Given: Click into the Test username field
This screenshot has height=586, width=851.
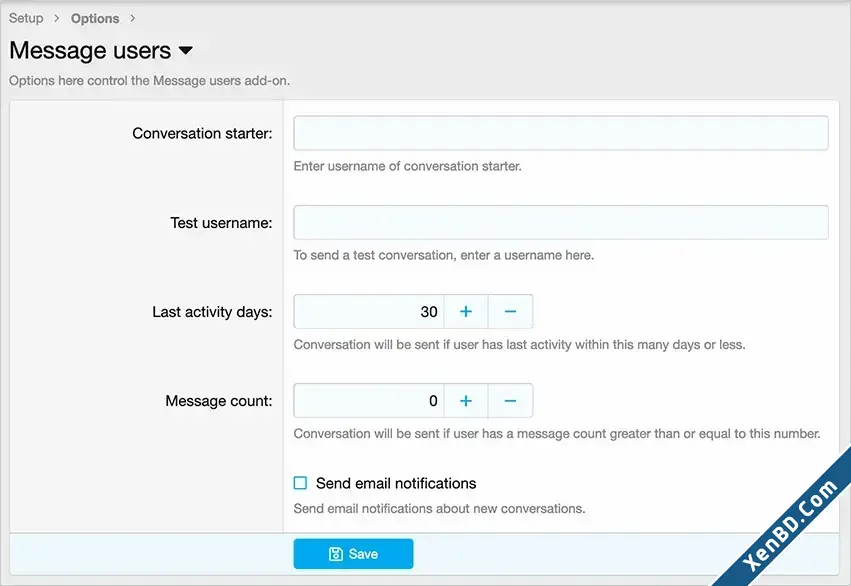Looking at the screenshot, I should tap(561, 222).
